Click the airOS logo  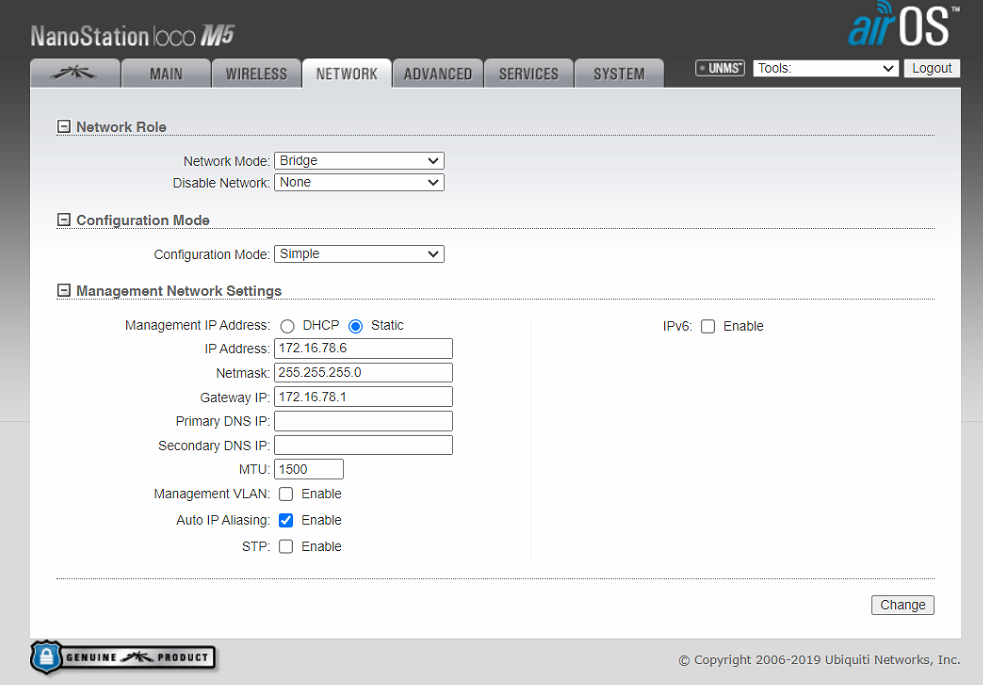[903, 24]
